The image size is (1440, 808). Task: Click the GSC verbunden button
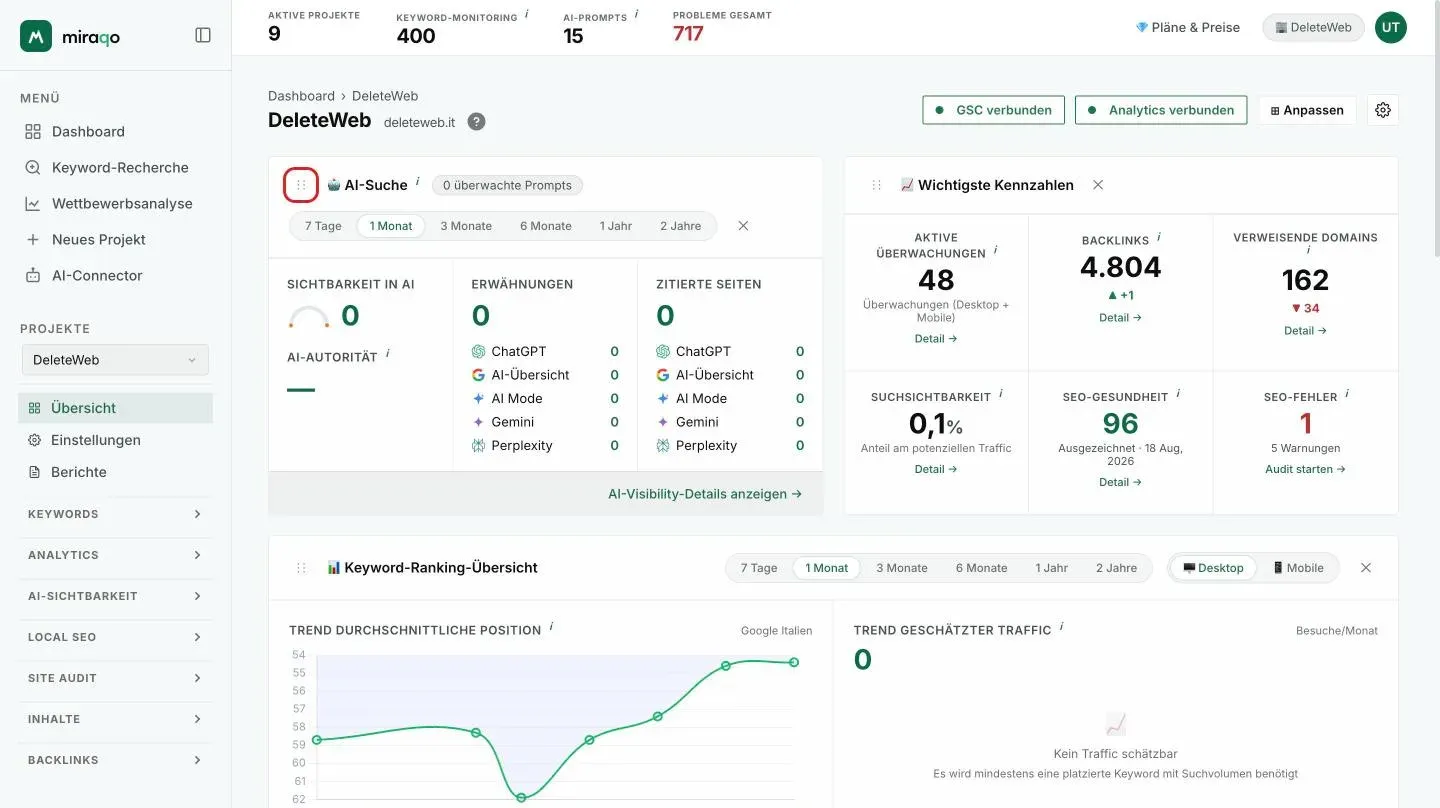[x=992, y=110]
